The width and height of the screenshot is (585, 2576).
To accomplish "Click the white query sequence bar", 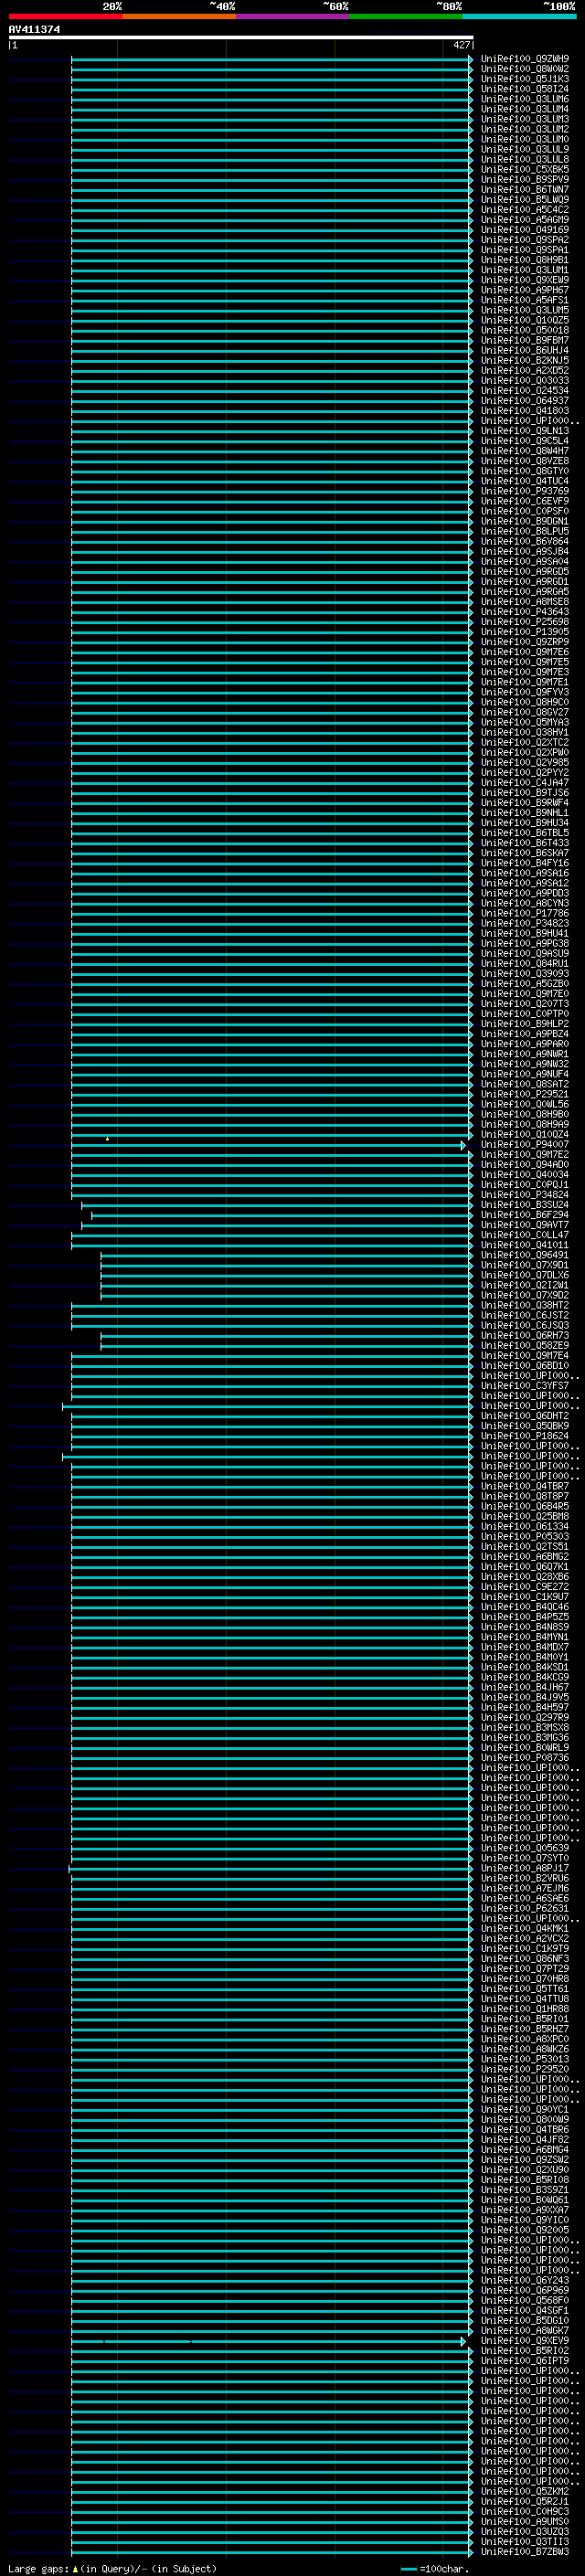I will [241, 38].
